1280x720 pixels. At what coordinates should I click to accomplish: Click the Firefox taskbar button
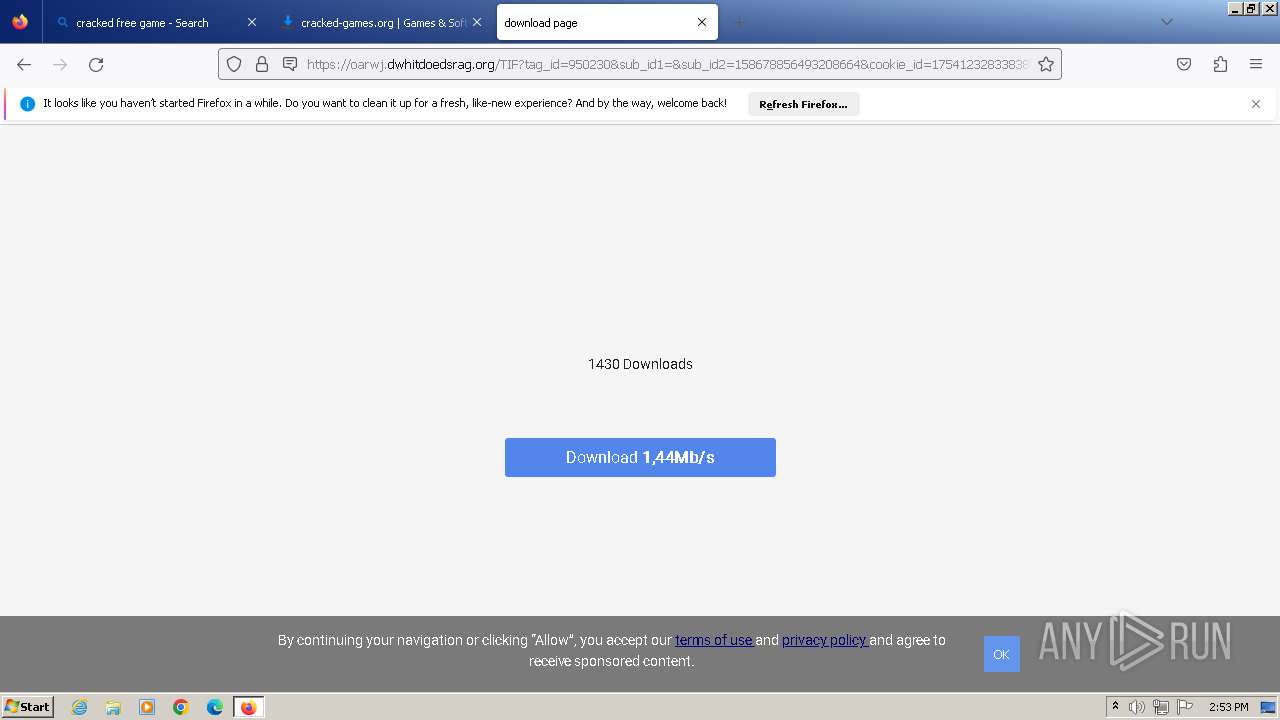pos(248,707)
